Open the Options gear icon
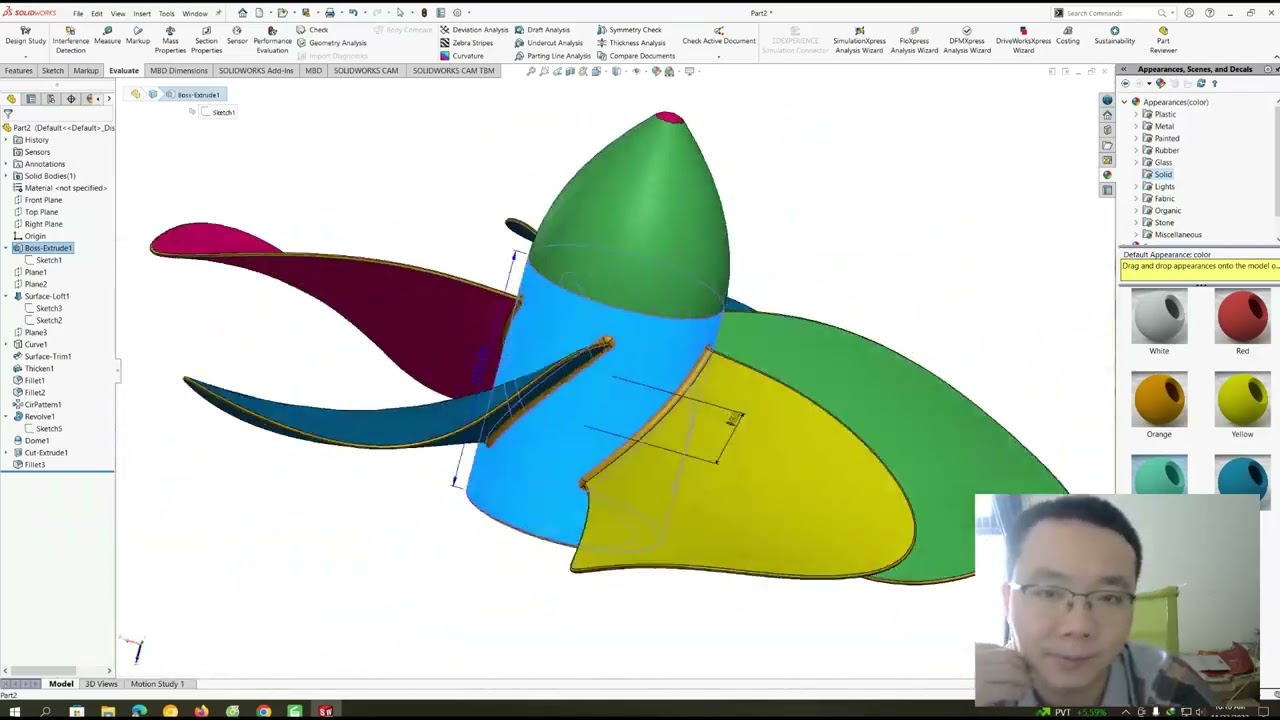 (458, 13)
